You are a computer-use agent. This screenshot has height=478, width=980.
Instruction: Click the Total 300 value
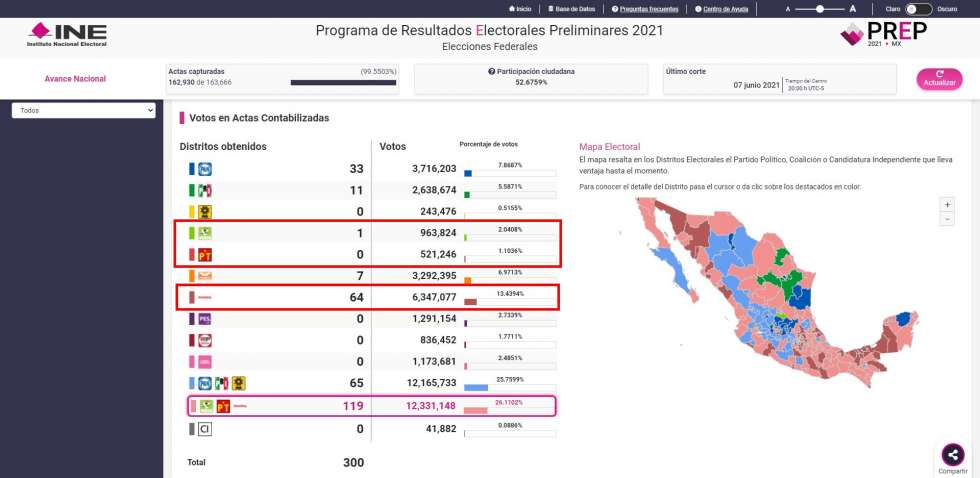[353, 463]
